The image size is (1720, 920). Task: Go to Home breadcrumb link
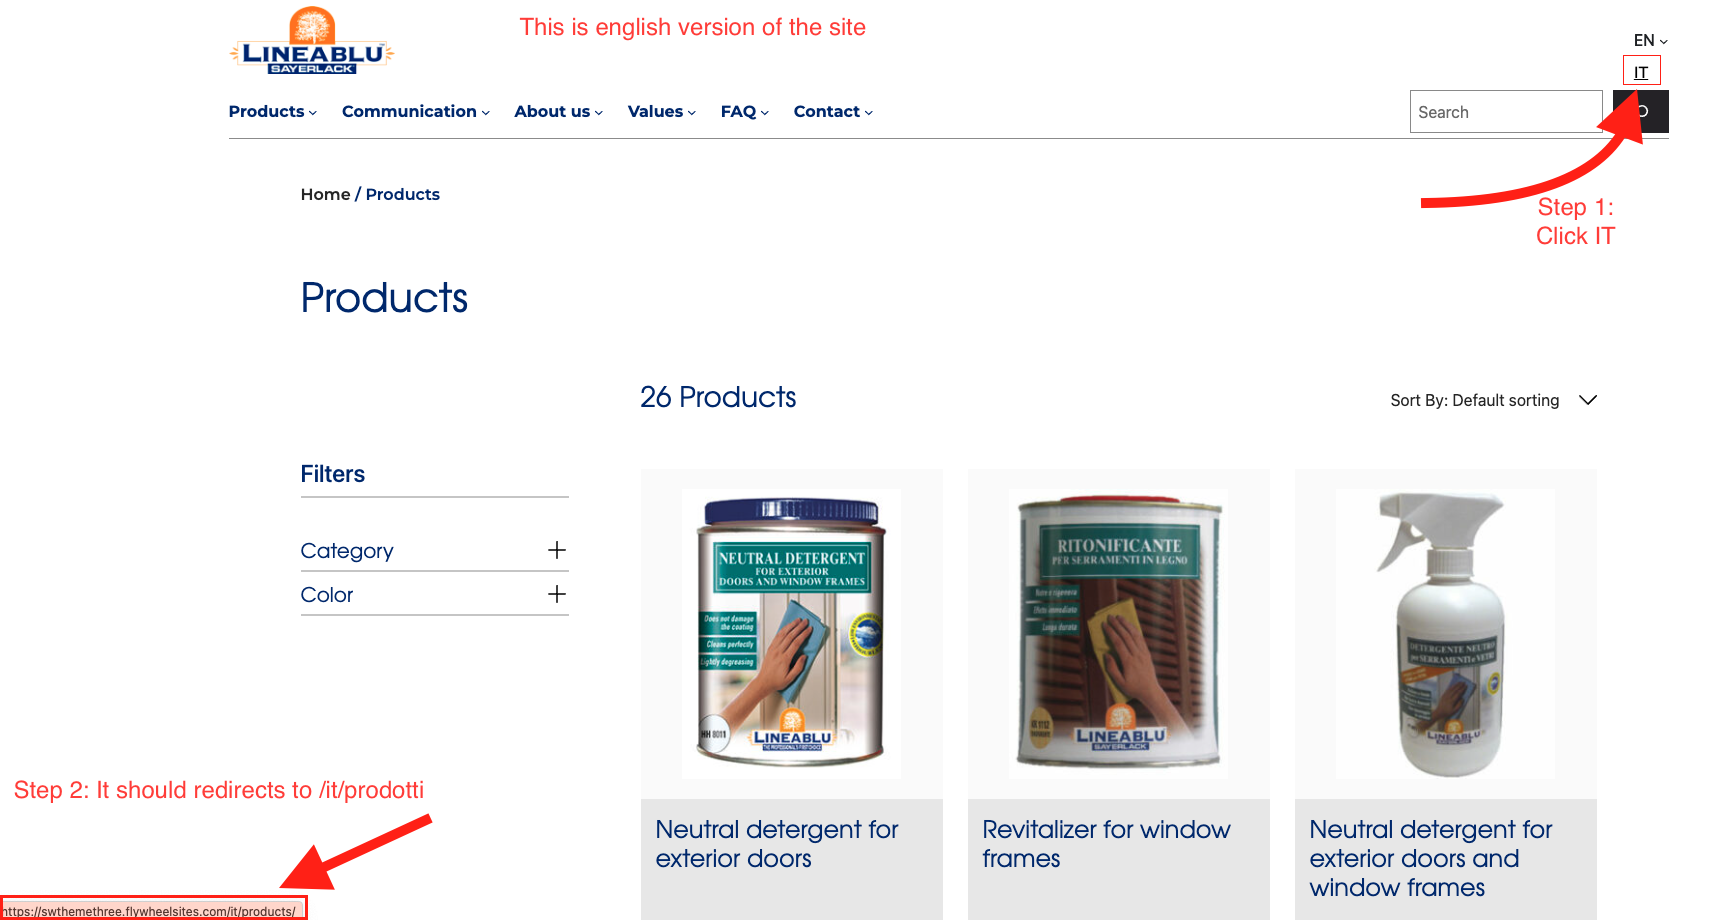click(325, 194)
